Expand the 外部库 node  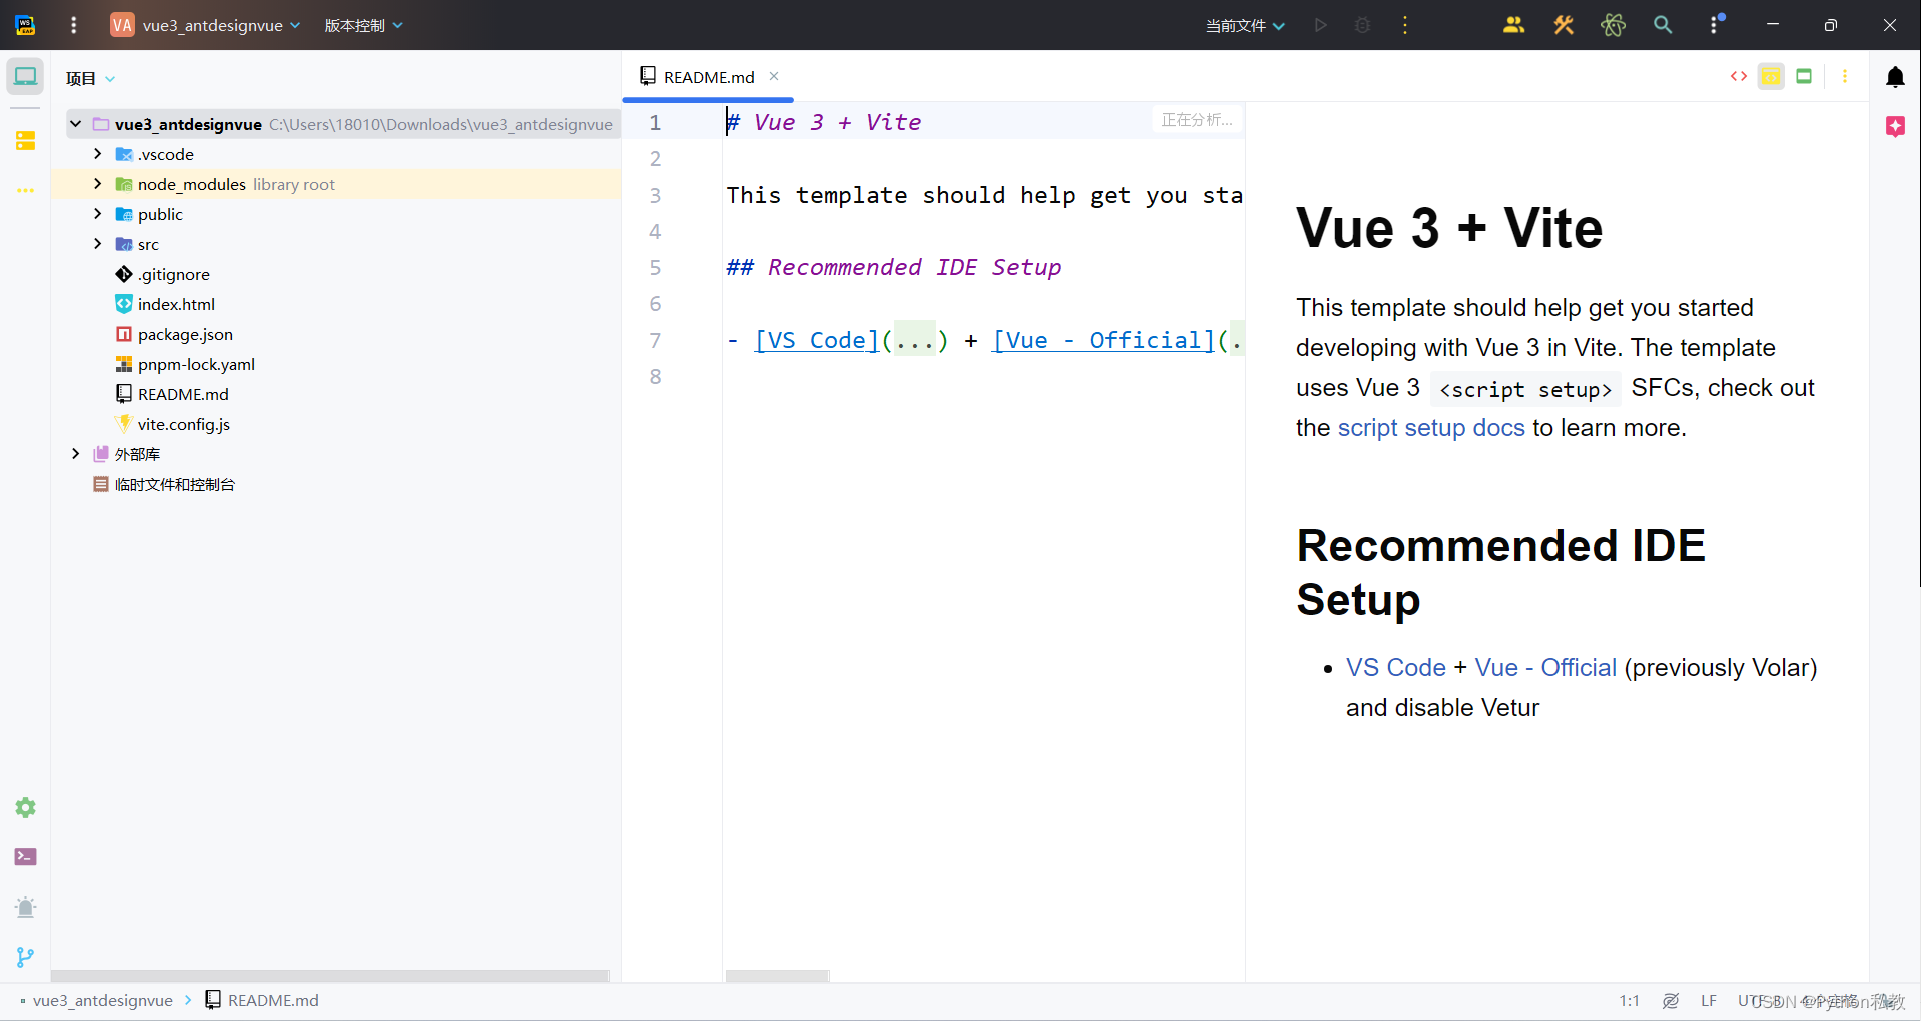point(75,454)
